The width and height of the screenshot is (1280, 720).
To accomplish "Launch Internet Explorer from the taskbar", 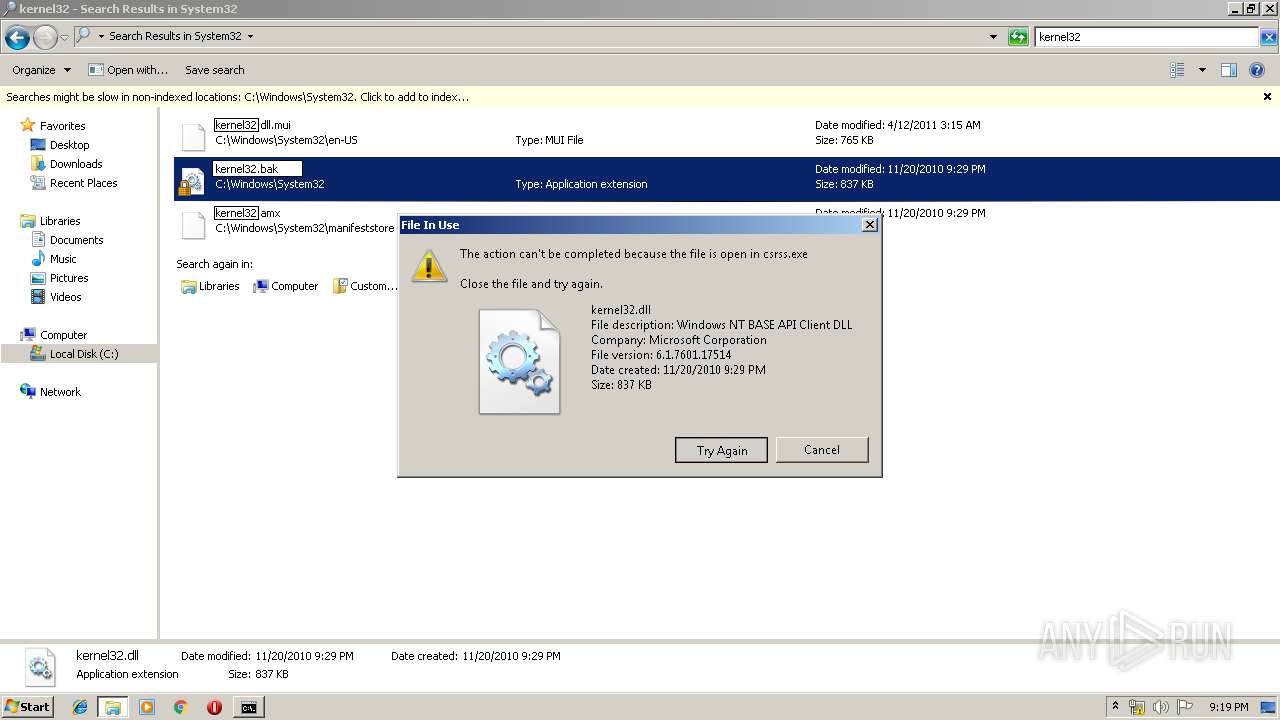I will click(80, 707).
